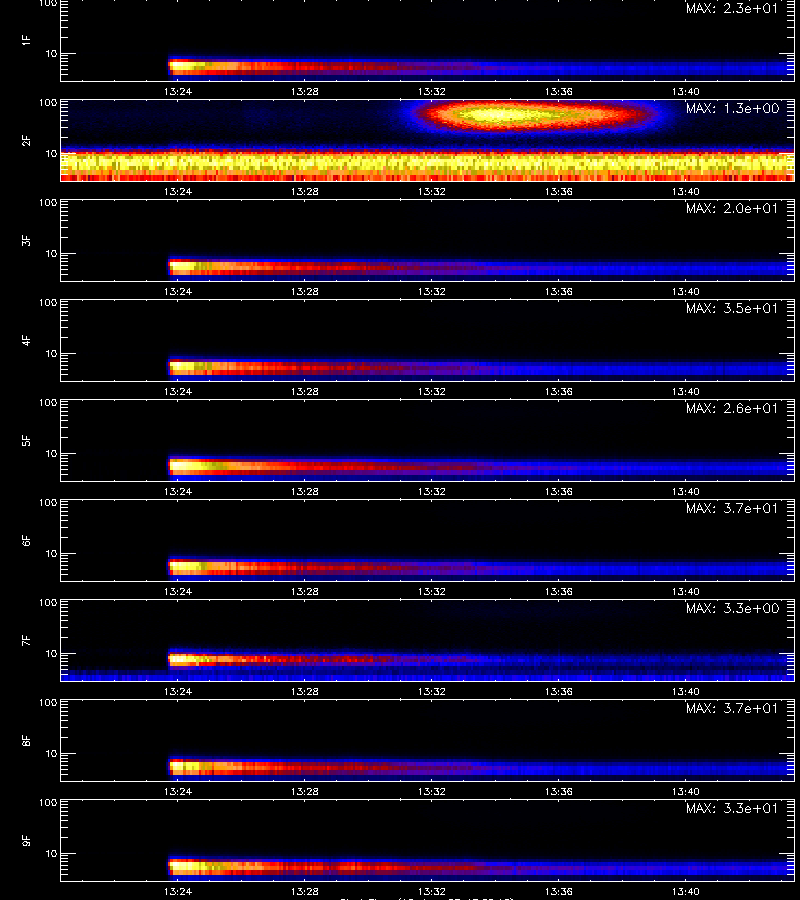This screenshot has width=800, height=900.
Task: Click the 13:36 tick label under the 2F panel
Action: [x=558, y=191]
